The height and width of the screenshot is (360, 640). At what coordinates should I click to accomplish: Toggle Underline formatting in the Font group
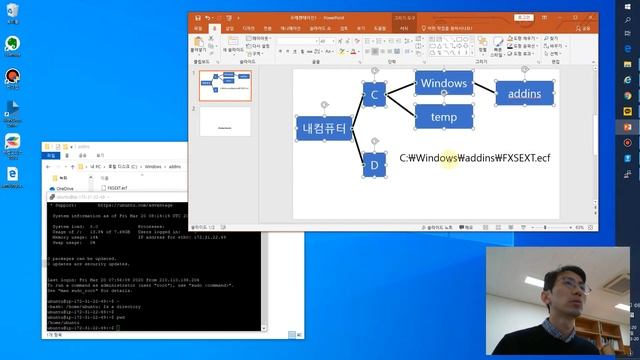click(295, 51)
